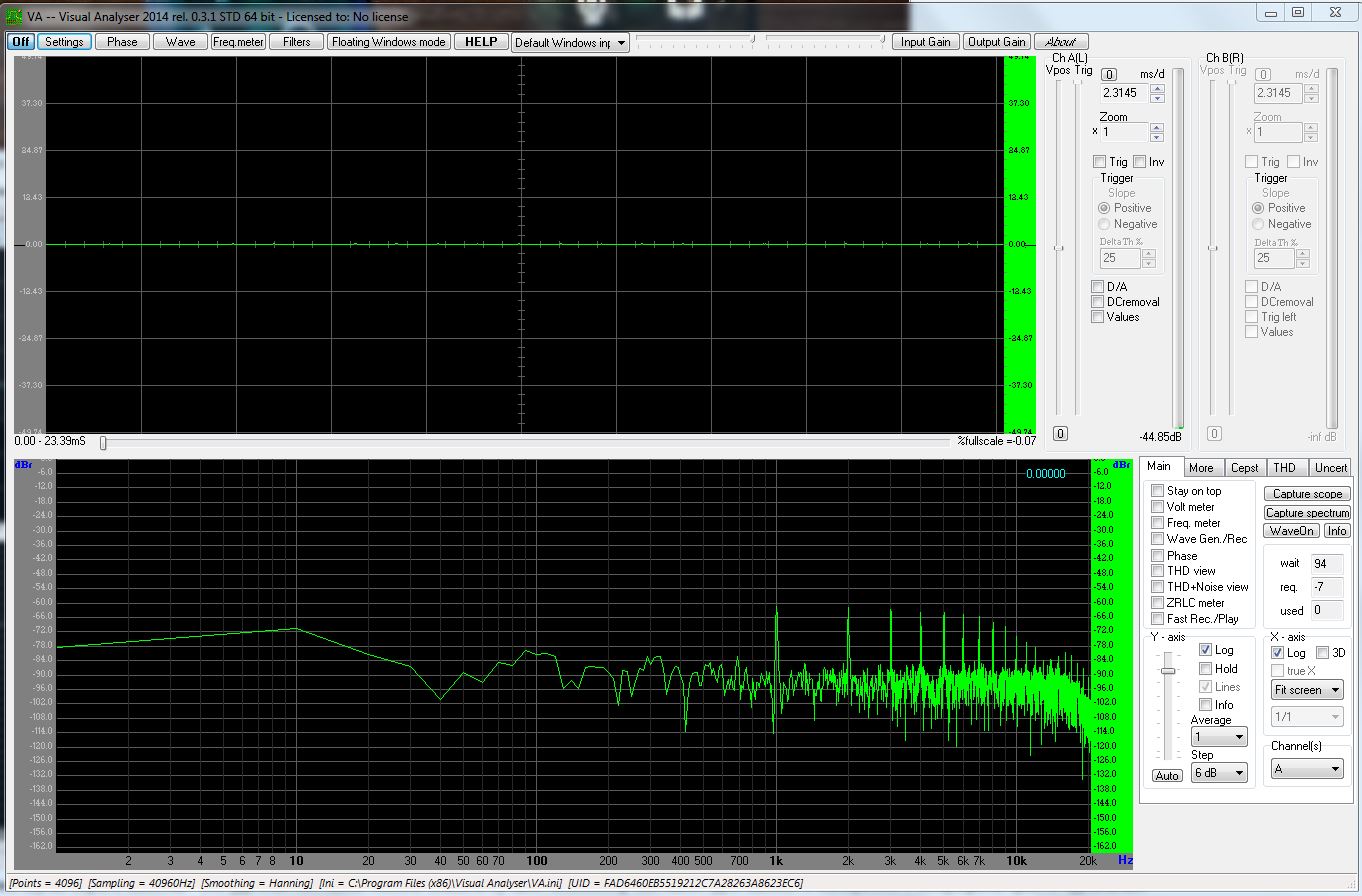The height and width of the screenshot is (896, 1362).
Task: Click the scope time position slider
Action: click(103, 442)
